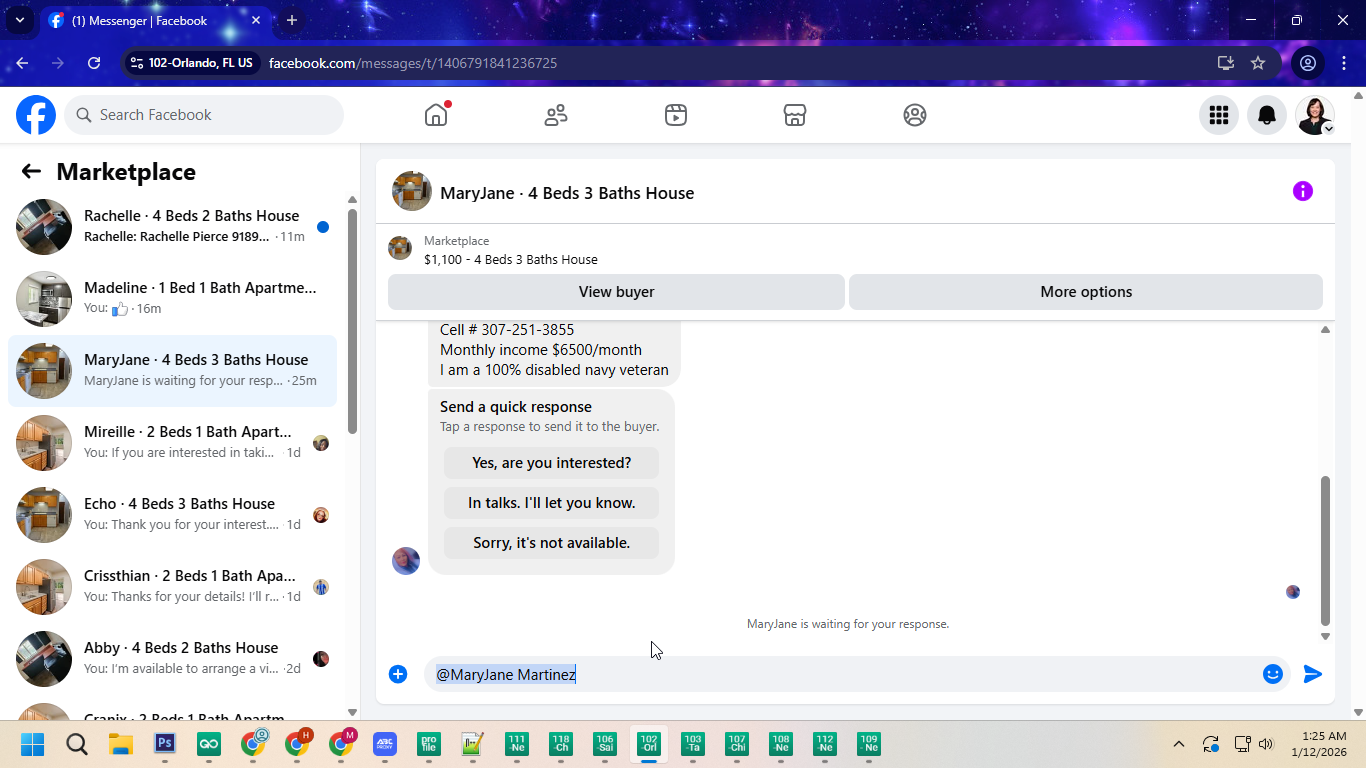This screenshot has width=1366, height=768.
Task: Open a new browser tab
Action: [292, 20]
